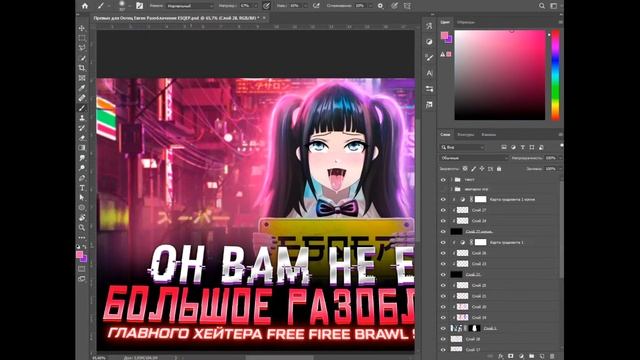The width and height of the screenshot is (640, 360).
Task: Lock transparent pixels
Action: point(465,169)
